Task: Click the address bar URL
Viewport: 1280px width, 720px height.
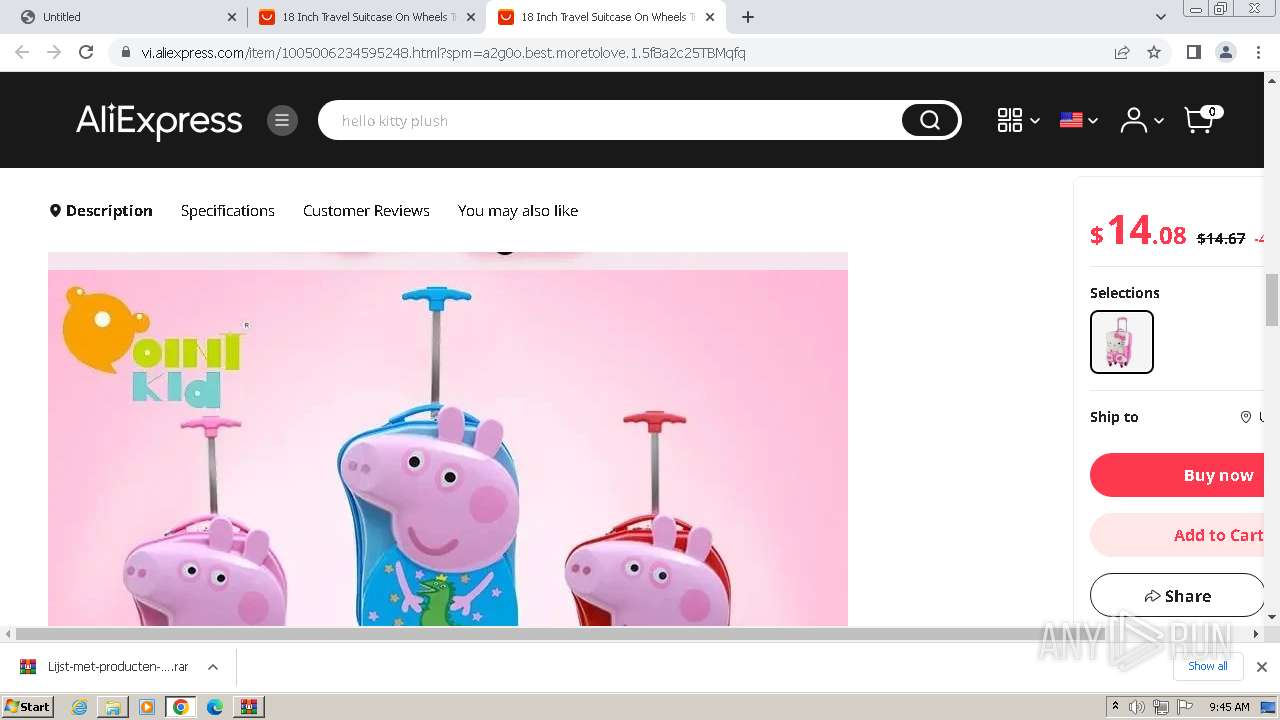Action: pos(443,53)
